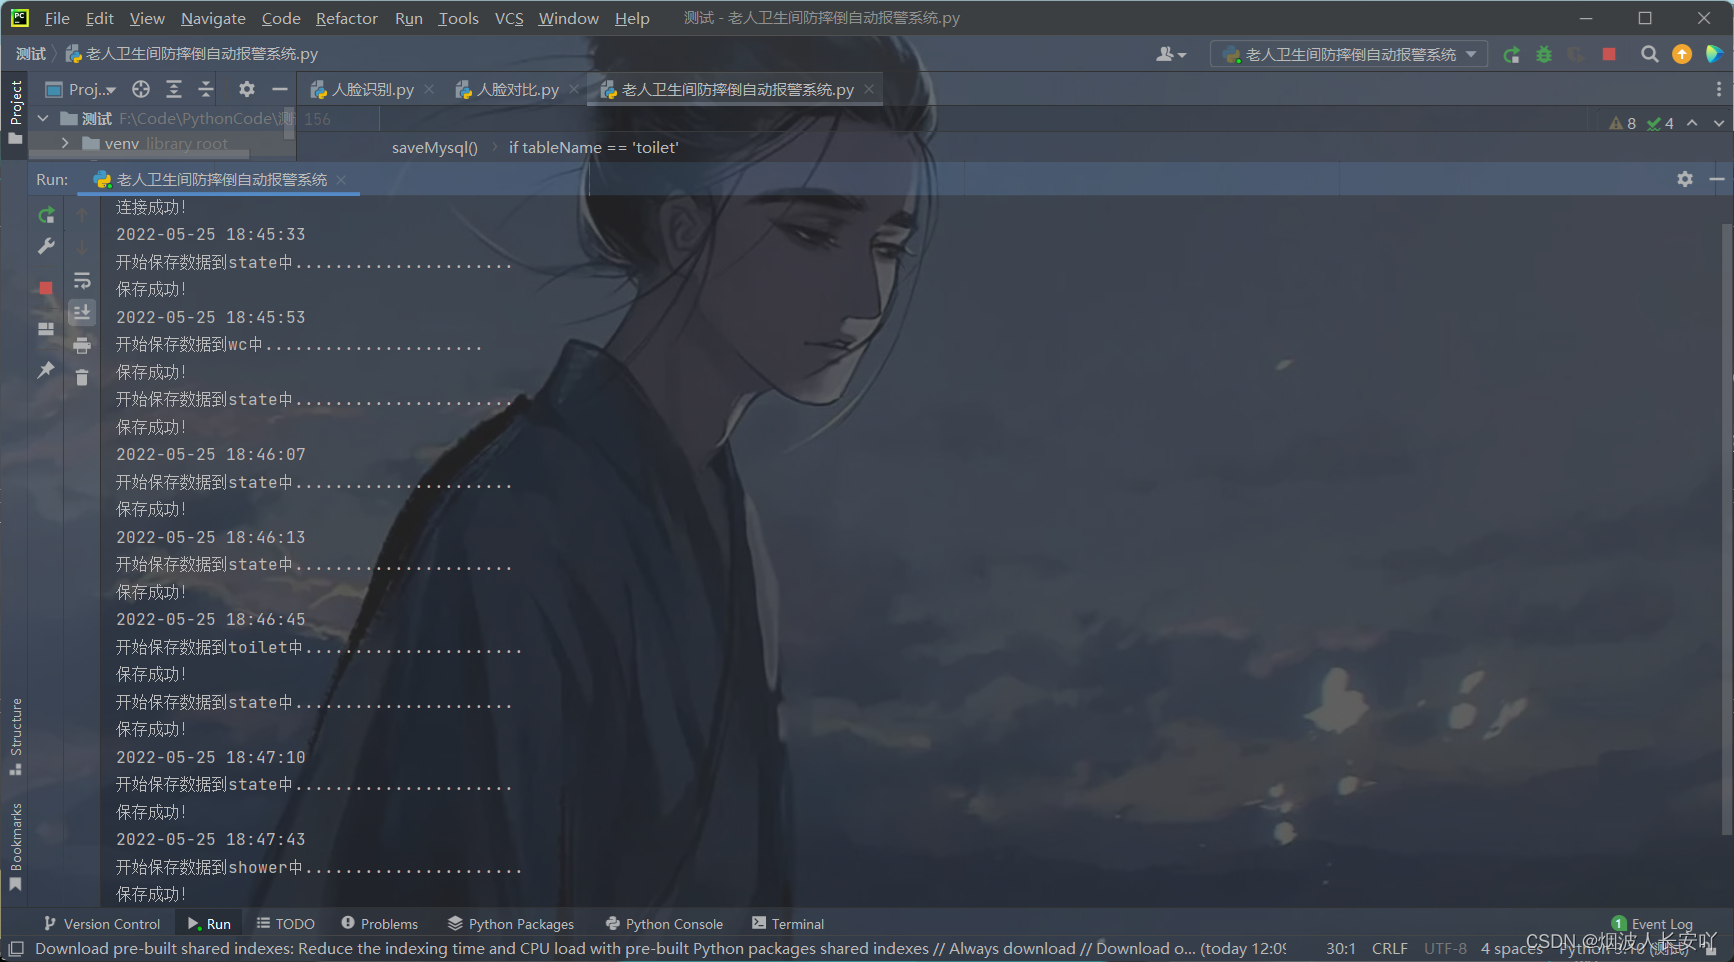Debug the configuration with bug icon
The image size is (1734, 962).
point(1544,54)
